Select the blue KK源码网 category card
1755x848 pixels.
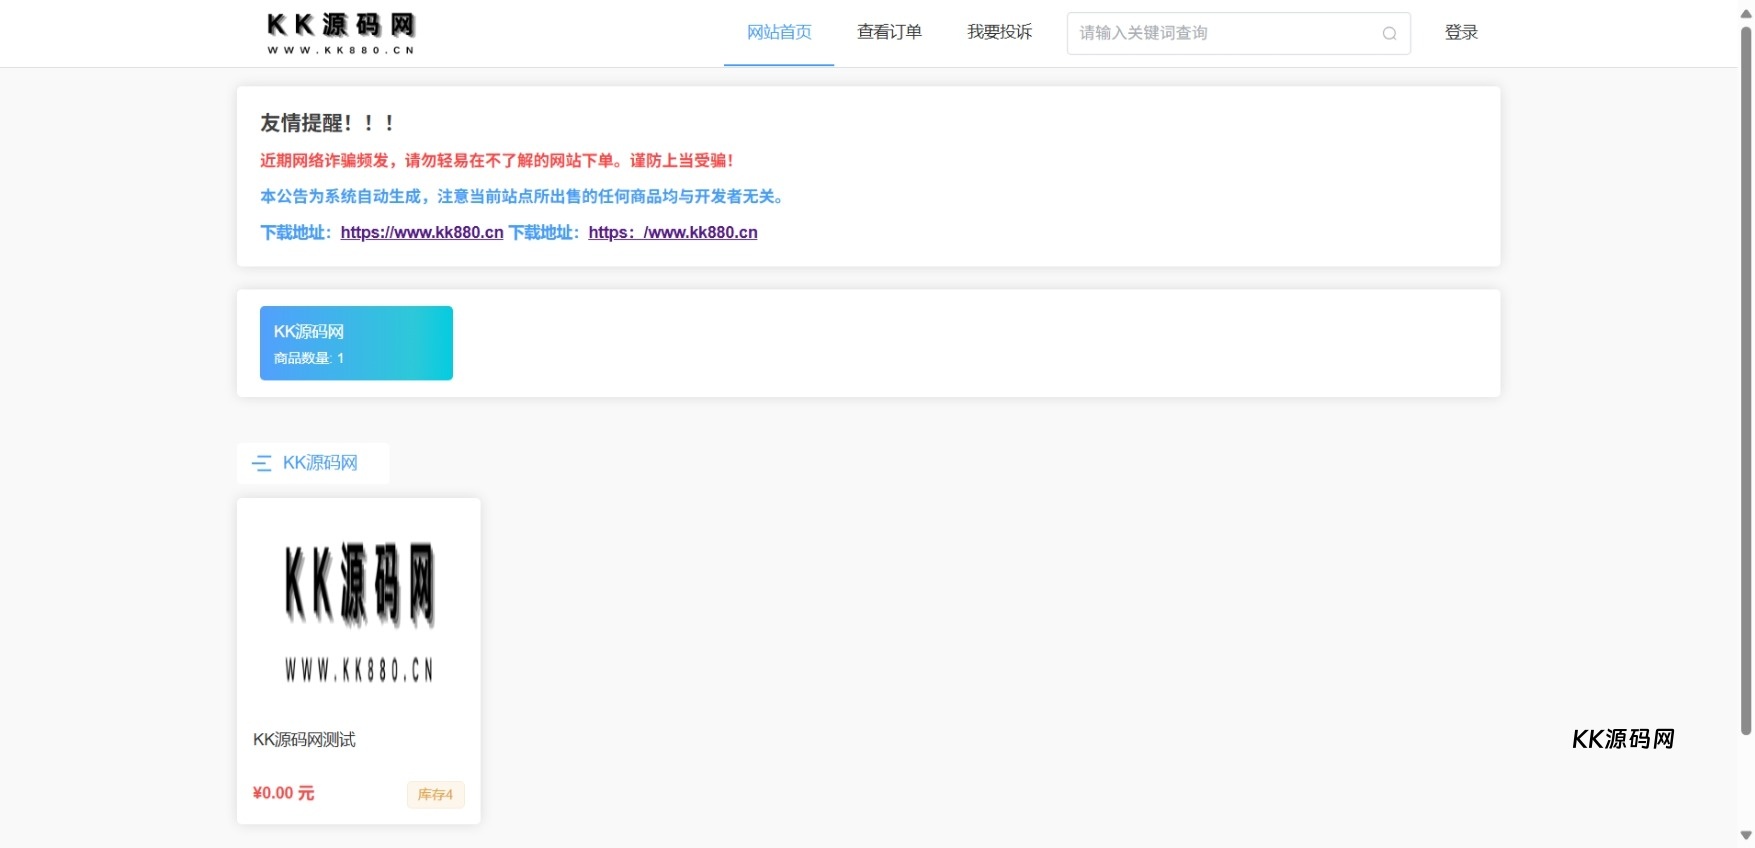pyautogui.click(x=356, y=343)
